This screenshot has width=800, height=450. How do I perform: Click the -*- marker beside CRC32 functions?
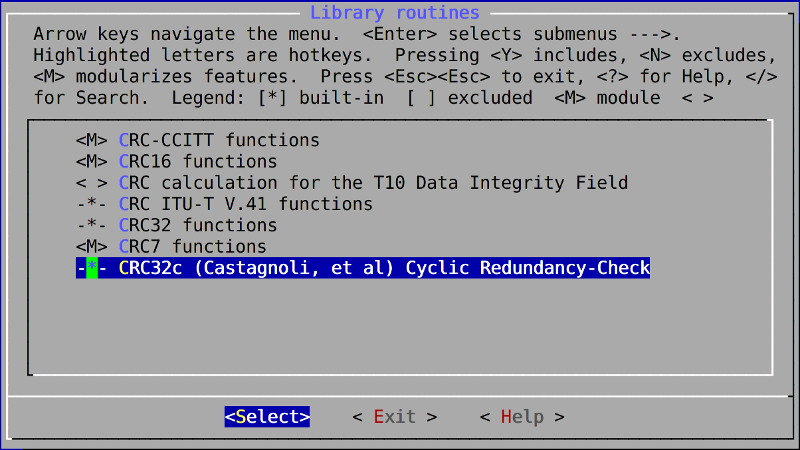(92, 226)
